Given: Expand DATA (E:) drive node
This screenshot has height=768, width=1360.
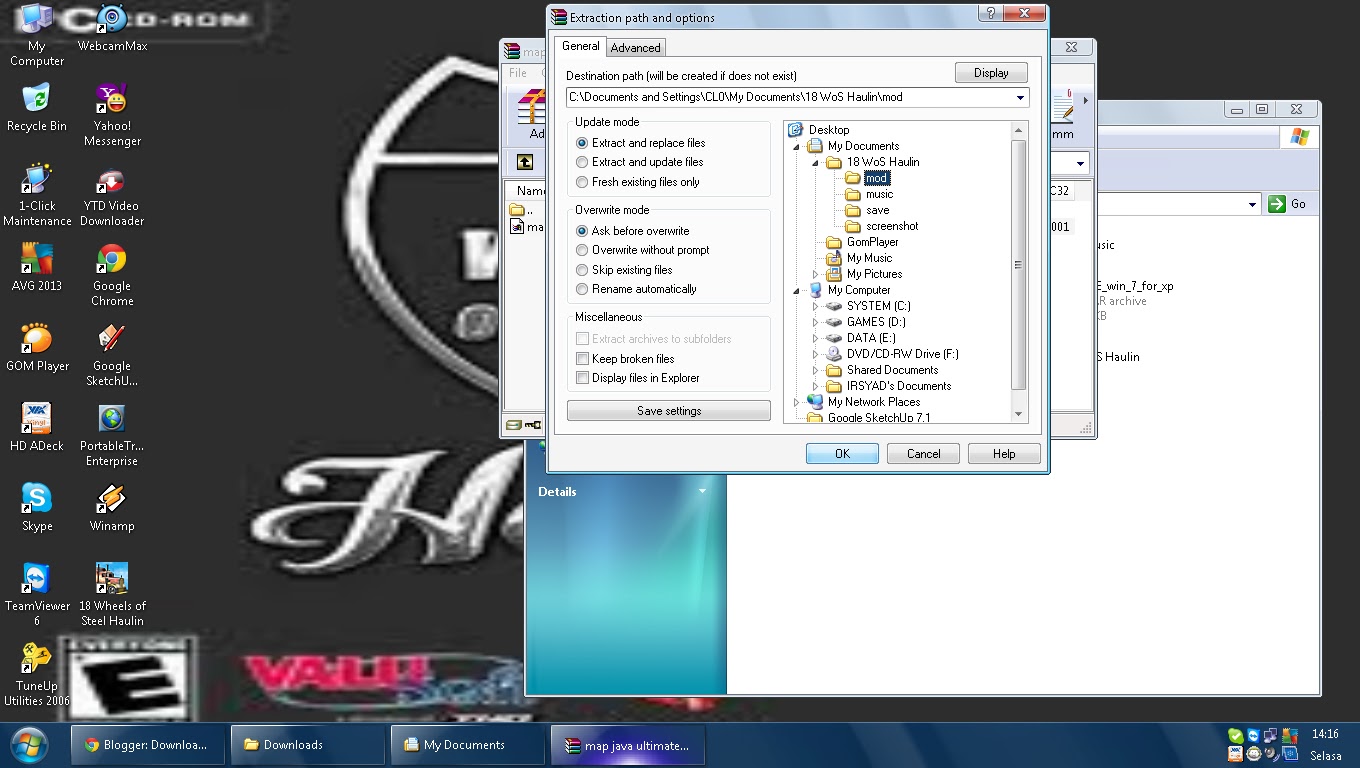Looking at the screenshot, I should click(x=816, y=338).
